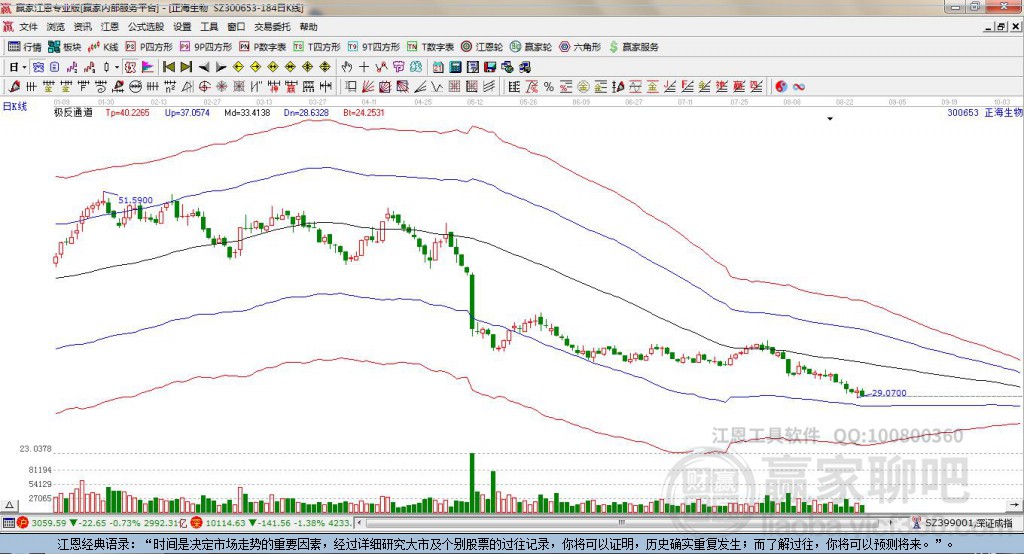Click the status bar keyboard grid icon
The image size is (1024, 554).
pos(8,523)
